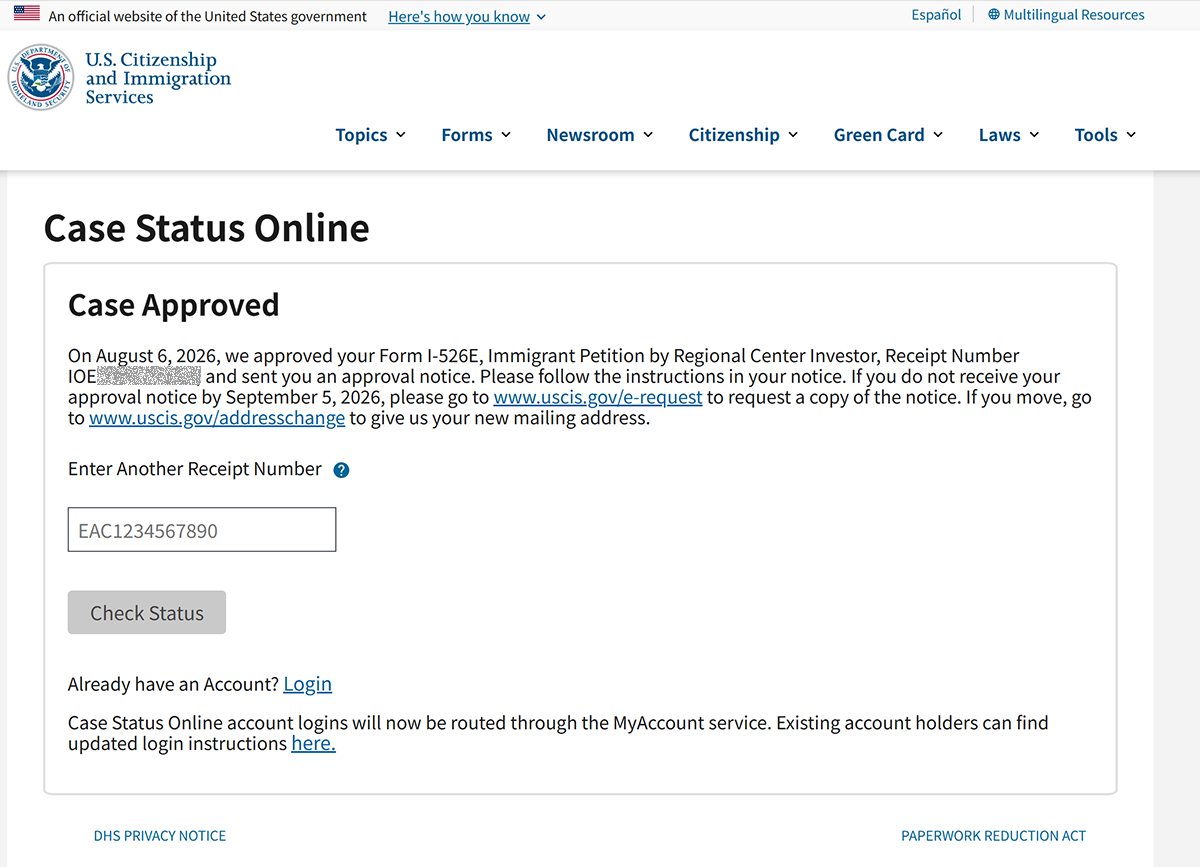Screen dimensions: 1200x867
Task: Expand the Citizenship menu
Action: tap(744, 135)
